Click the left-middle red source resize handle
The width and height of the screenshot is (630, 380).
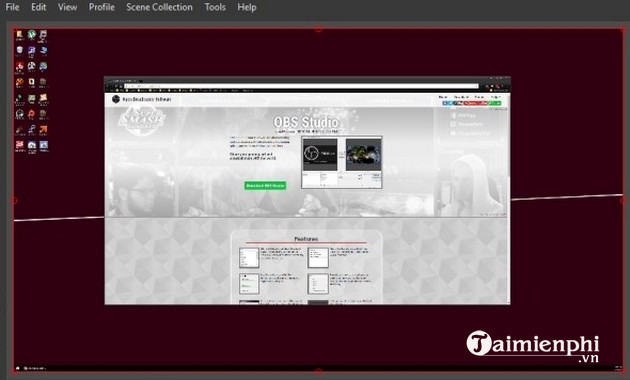click(14, 200)
